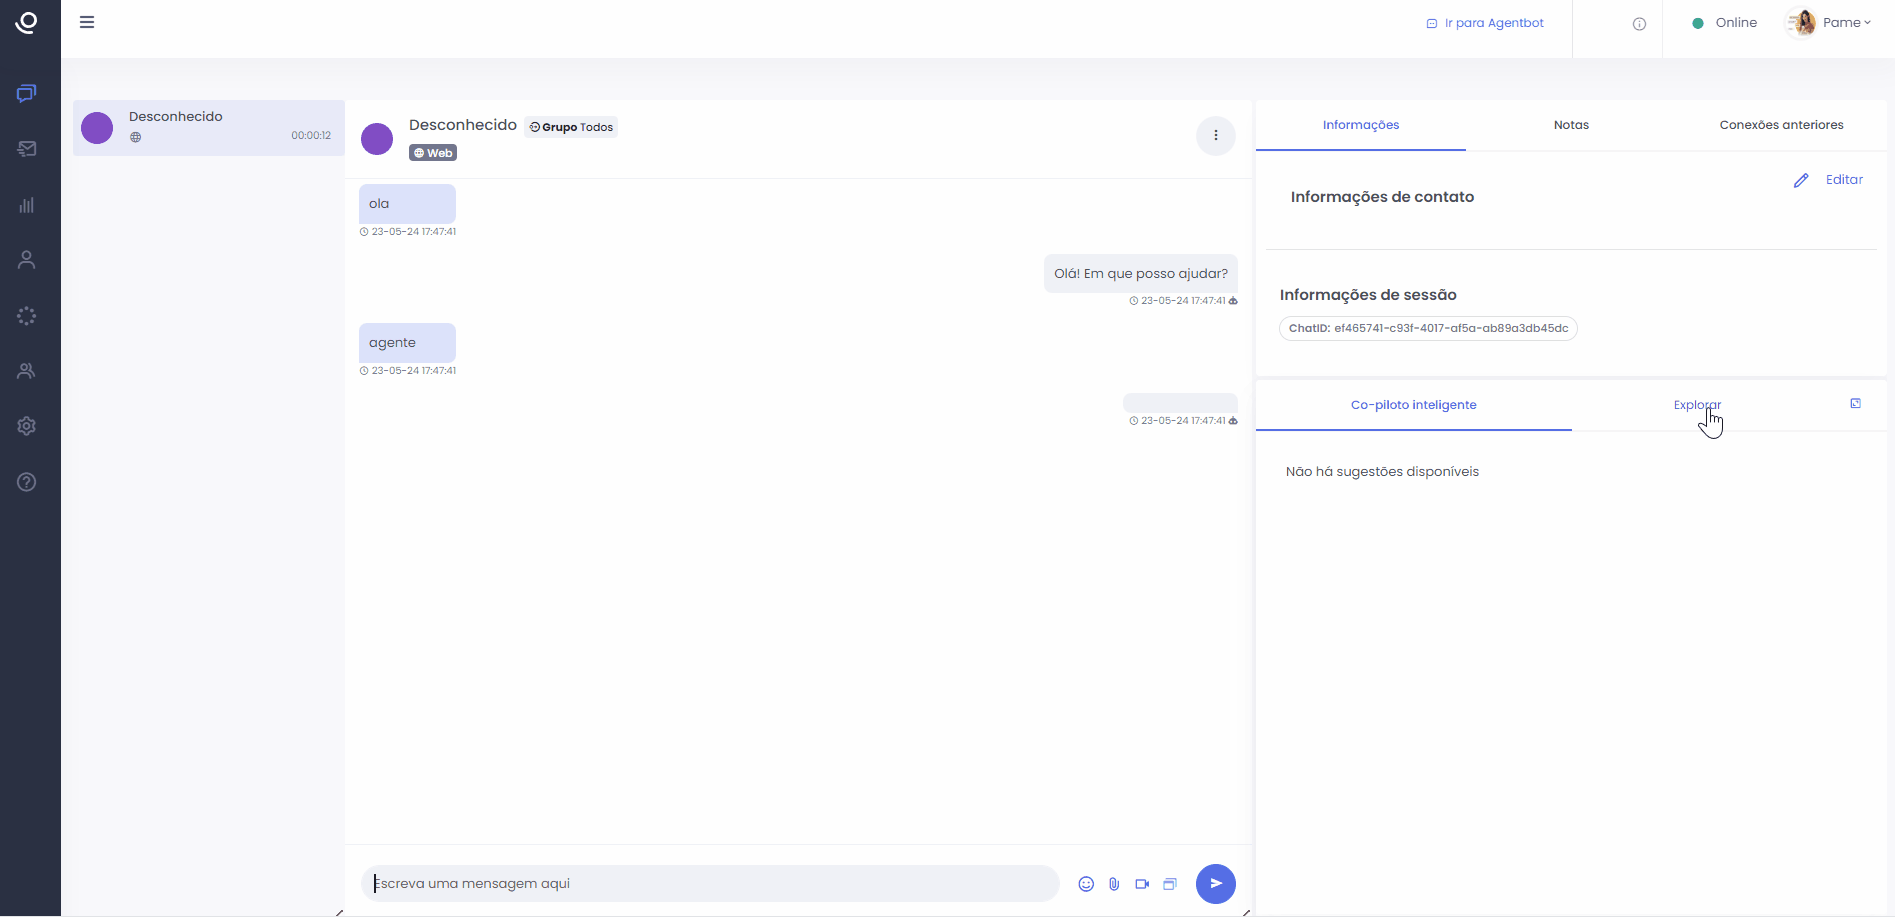This screenshot has height=917, width=1895.
Task: Open the bar chart reports icon
Action: [27, 205]
